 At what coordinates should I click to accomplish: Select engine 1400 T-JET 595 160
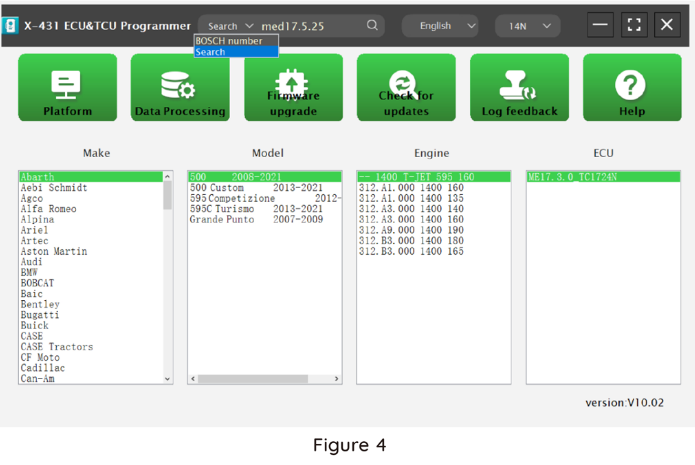point(434,177)
